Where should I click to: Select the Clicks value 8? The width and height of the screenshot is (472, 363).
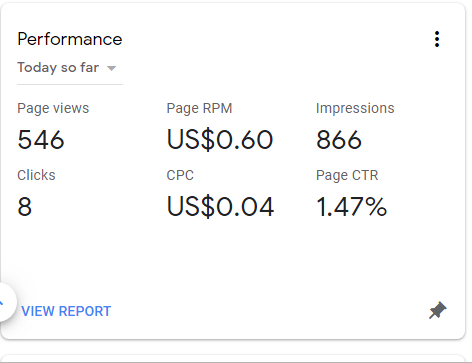coord(25,206)
